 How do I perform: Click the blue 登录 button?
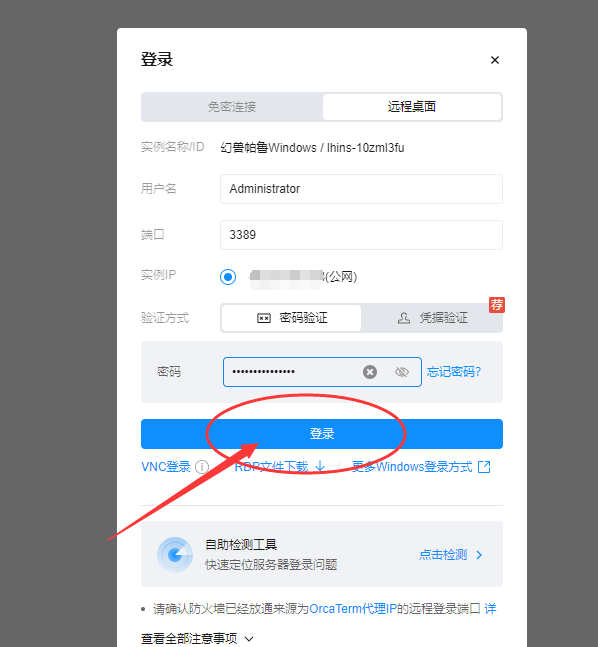(322, 434)
